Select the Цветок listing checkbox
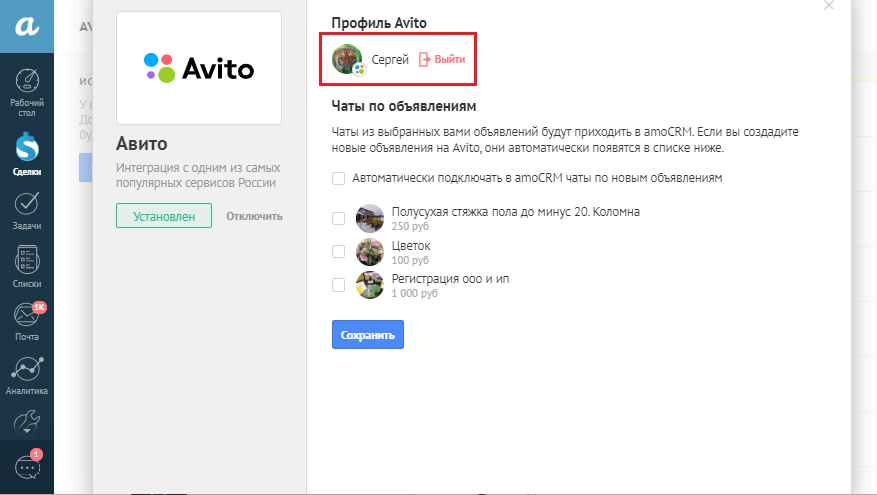877x495 pixels. coord(338,251)
